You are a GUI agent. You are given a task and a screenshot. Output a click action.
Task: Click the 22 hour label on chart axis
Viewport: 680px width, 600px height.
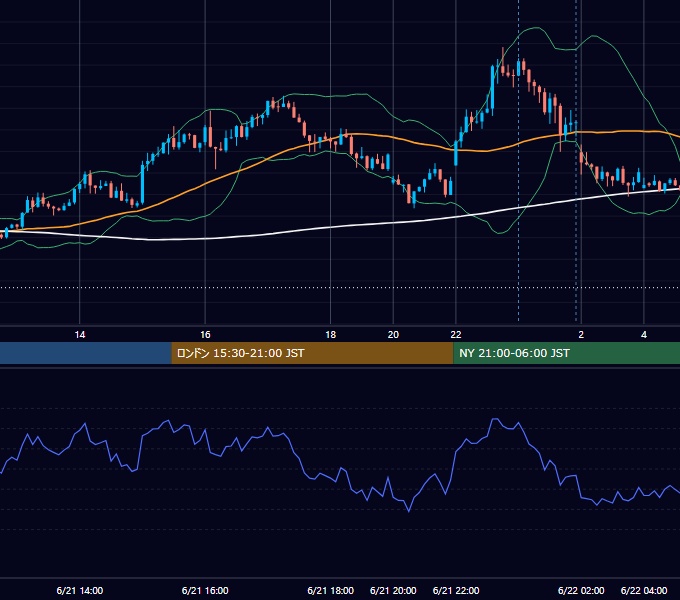click(x=456, y=335)
